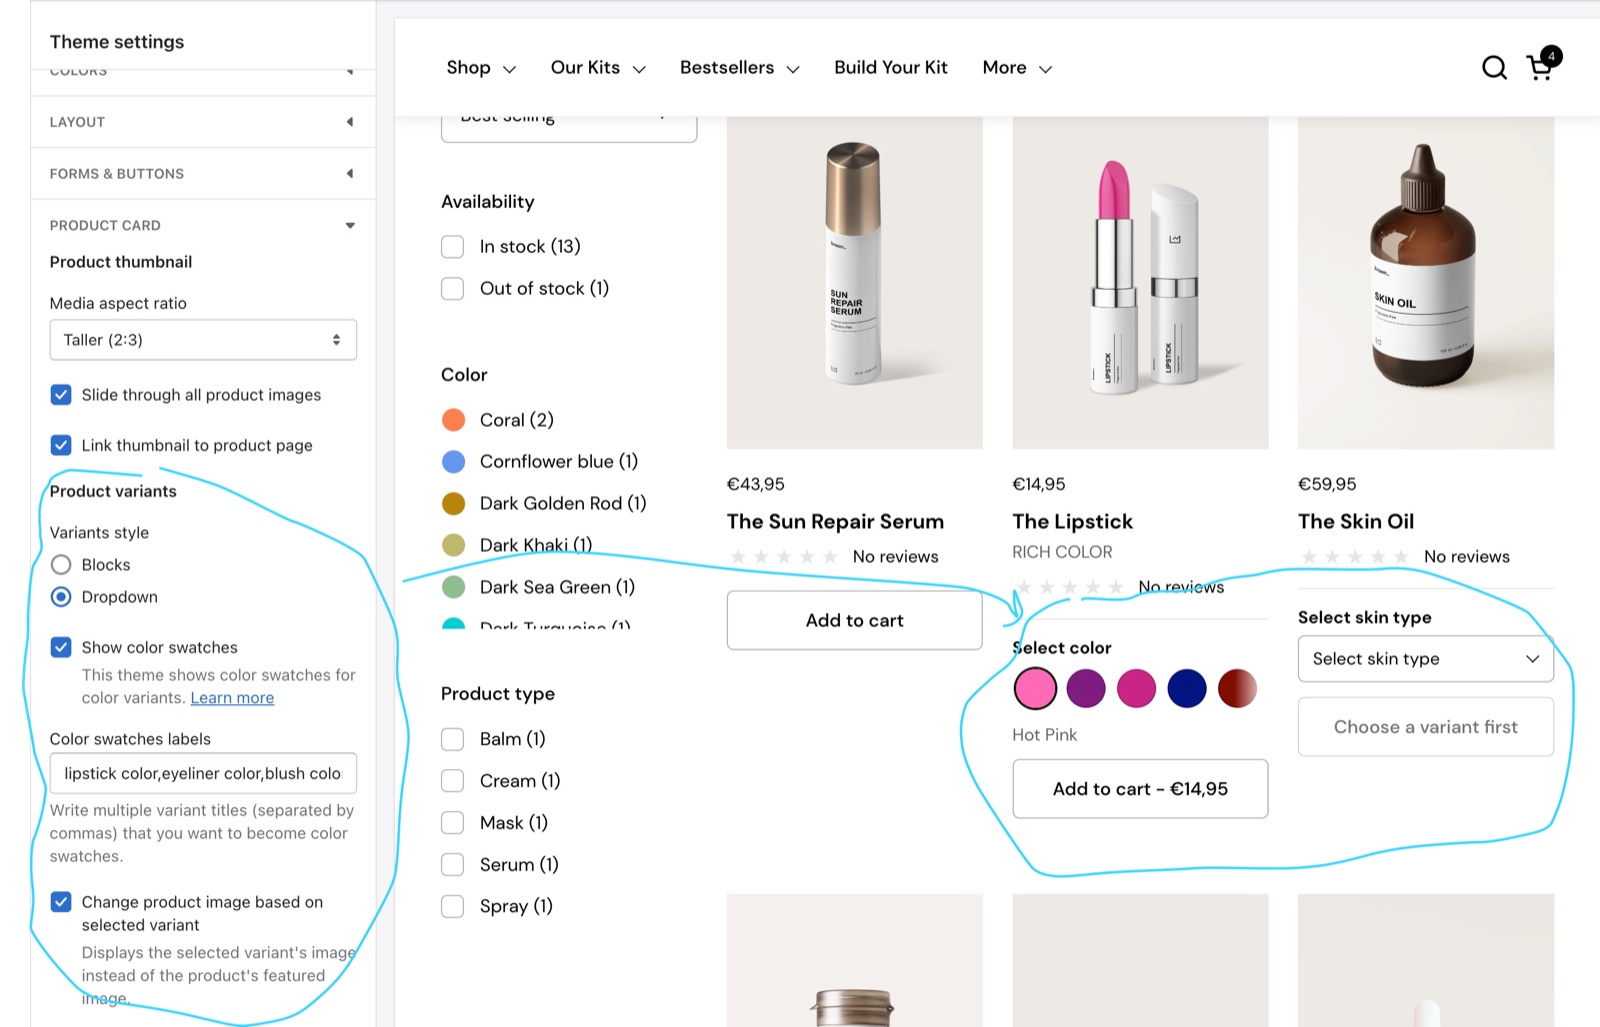Image resolution: width=1600 pixels, height=1027 pixels.
Task: Pick the Hot Pink lipstick swatch
Action: 1035,688
